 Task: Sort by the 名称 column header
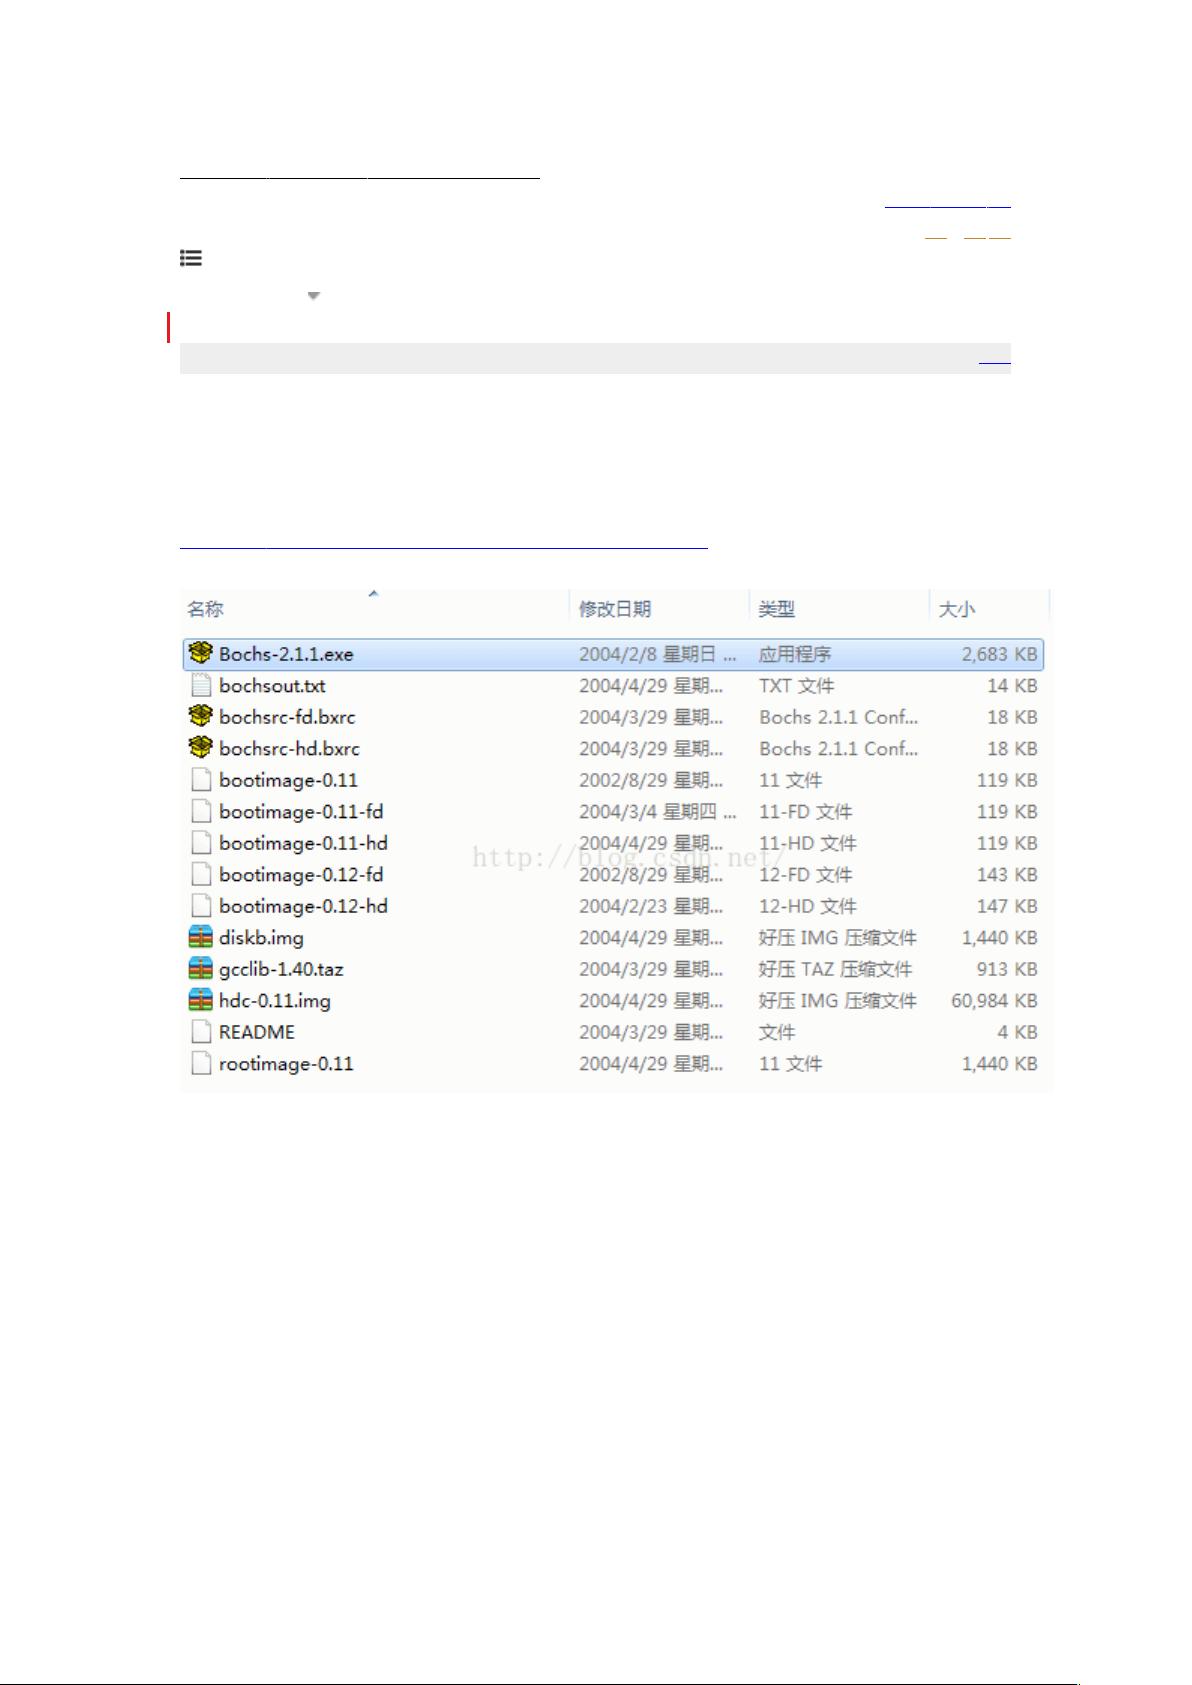(x=205, y=609)
